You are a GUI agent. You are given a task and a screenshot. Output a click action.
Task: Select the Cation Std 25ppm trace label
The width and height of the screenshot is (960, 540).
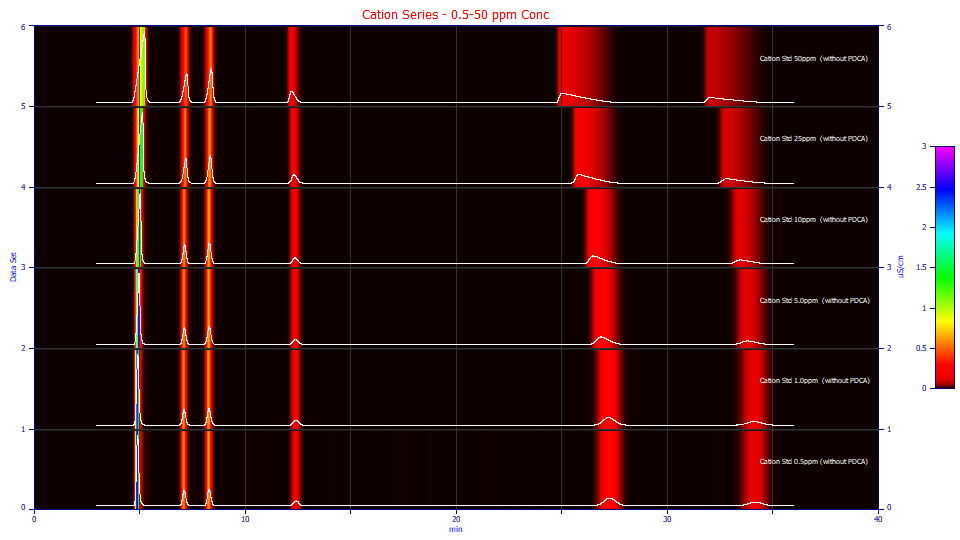coord(814,139)
